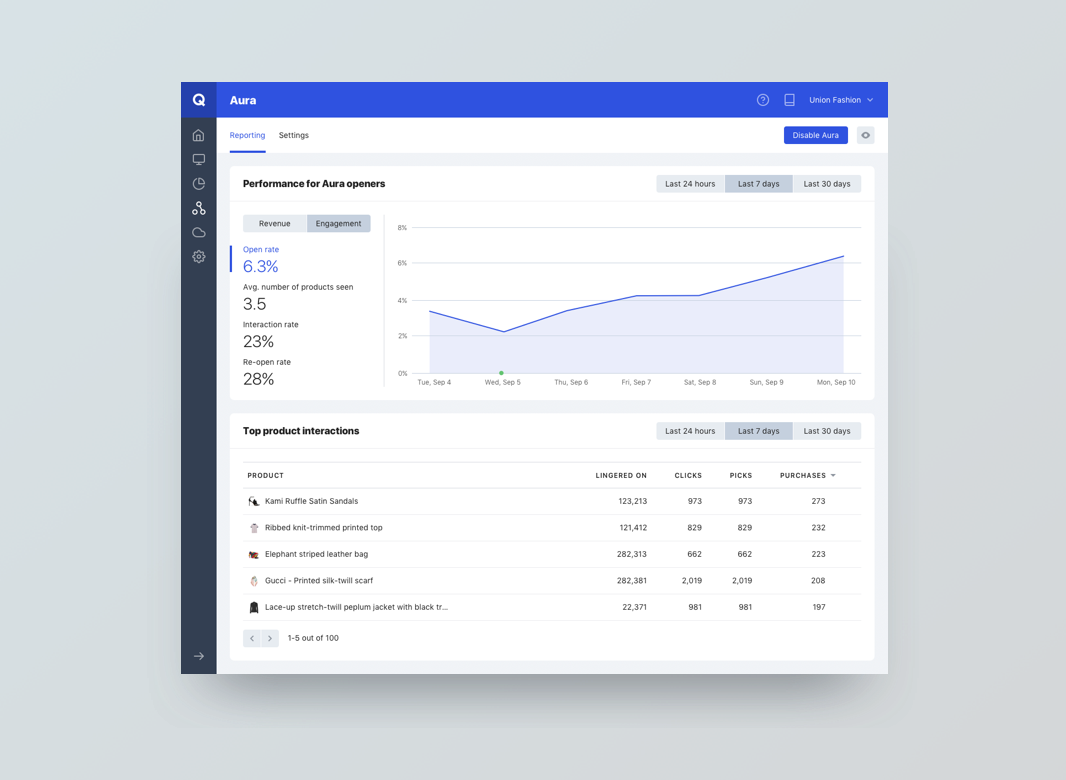Viewport: 1066px width, 780px height.
Task: Click the Q logo in the sidebar
Action: point(199,100)
